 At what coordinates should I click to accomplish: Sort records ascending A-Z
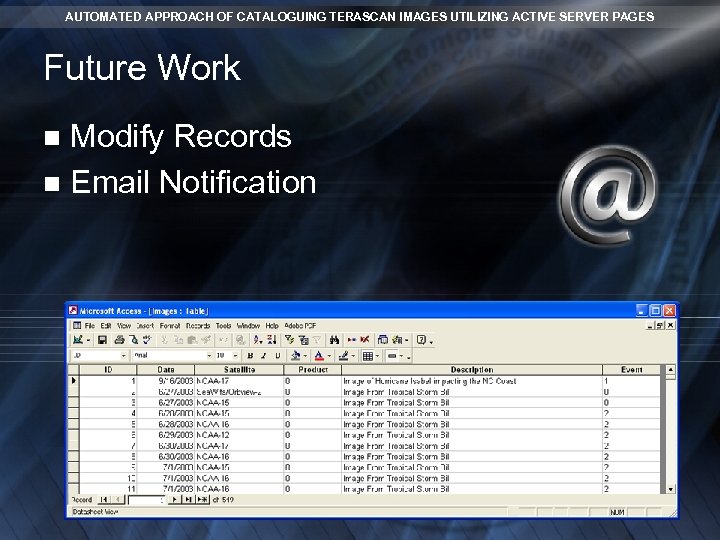tap(258, 340)
